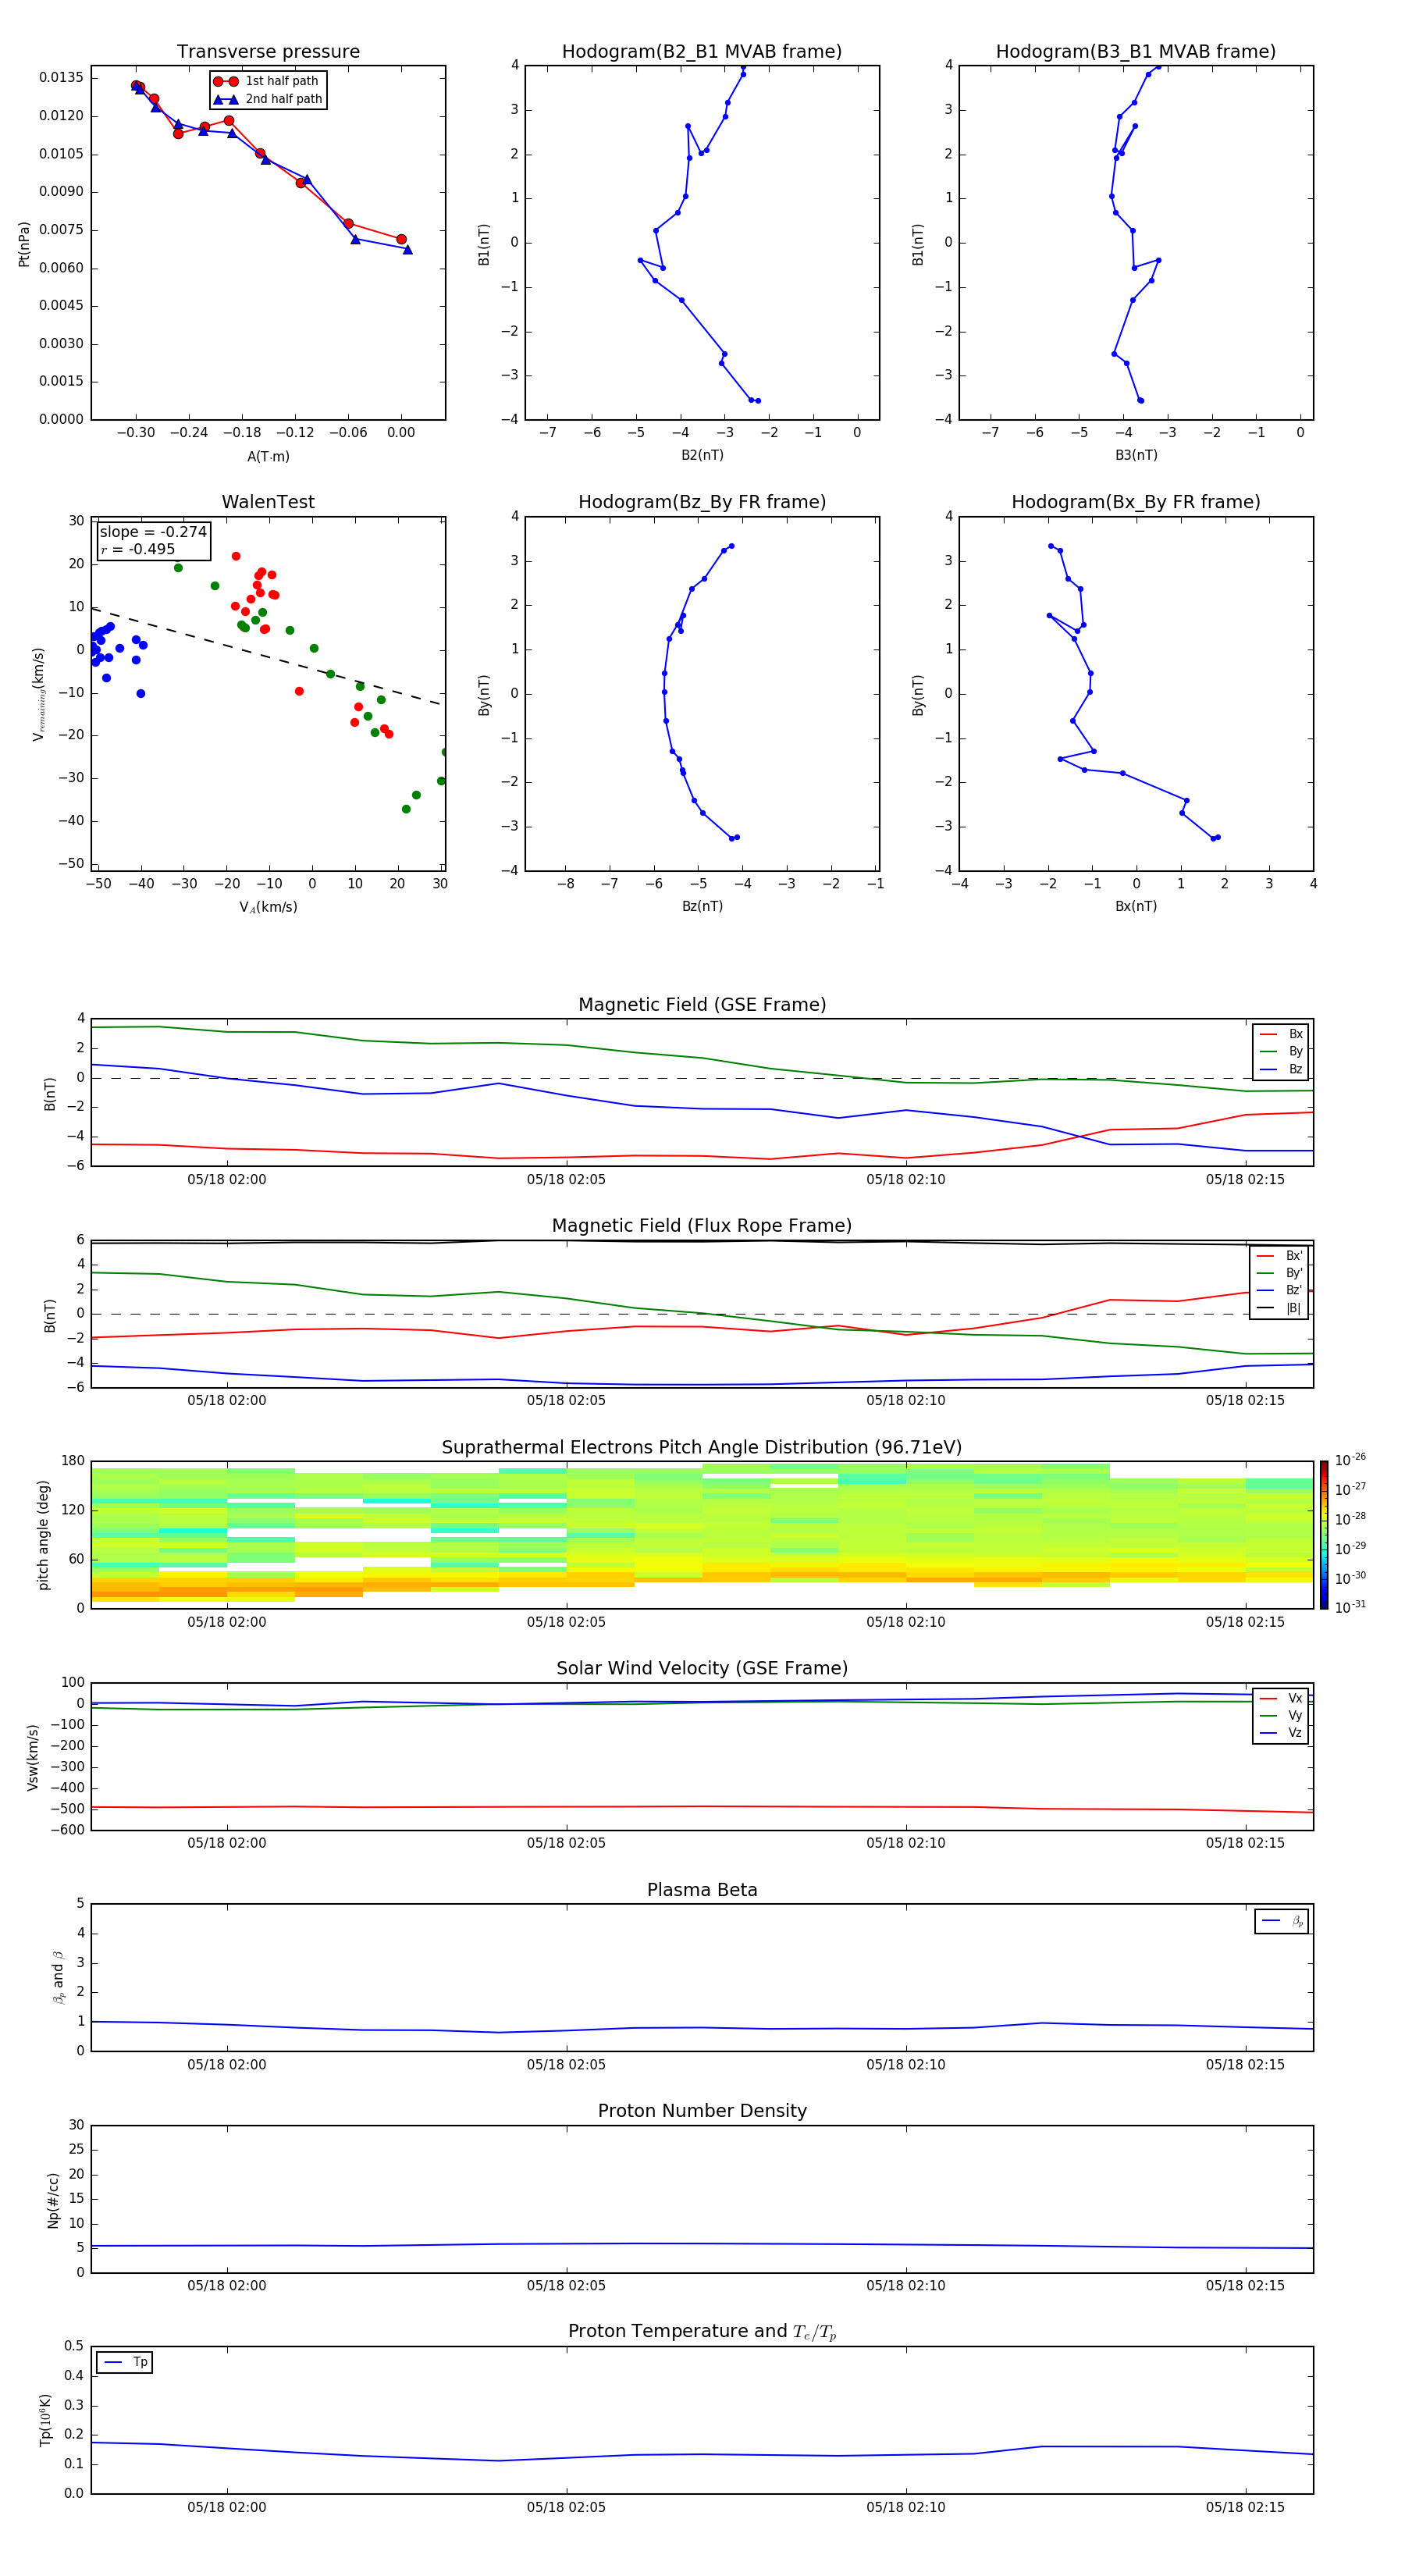Image resolution: width=1405 pixels, height=2576 pixels.
Task: Click 'Bx' in the GSE Frame legend
Action: tap(1295, 1034)
